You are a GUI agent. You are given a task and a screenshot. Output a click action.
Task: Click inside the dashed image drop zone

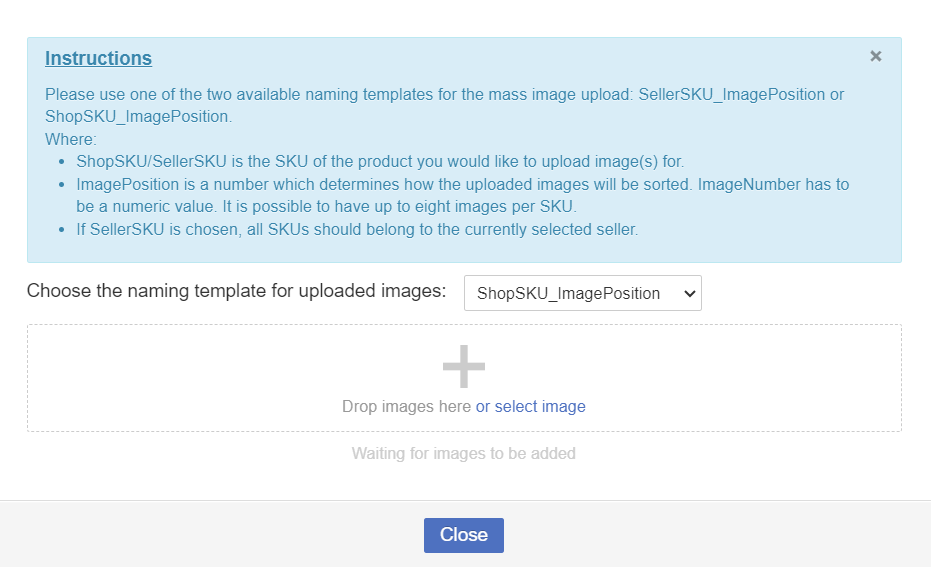200,378
